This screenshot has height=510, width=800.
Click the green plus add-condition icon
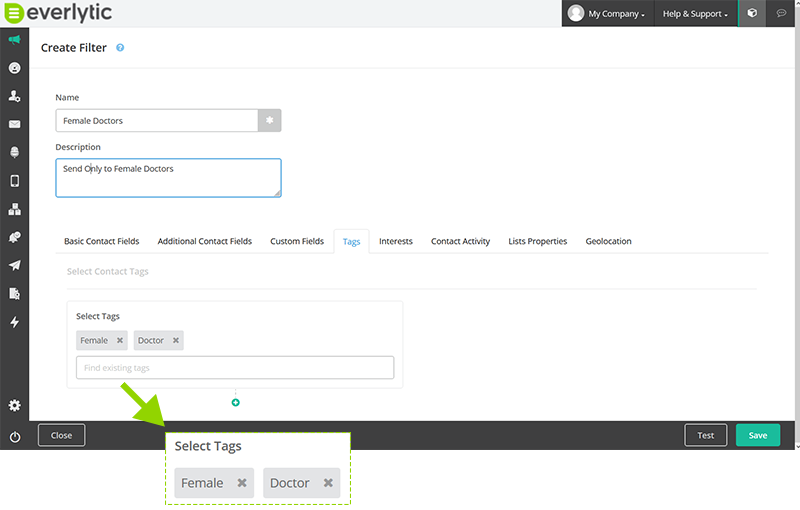pyautogui.click(x=235, y=402)
